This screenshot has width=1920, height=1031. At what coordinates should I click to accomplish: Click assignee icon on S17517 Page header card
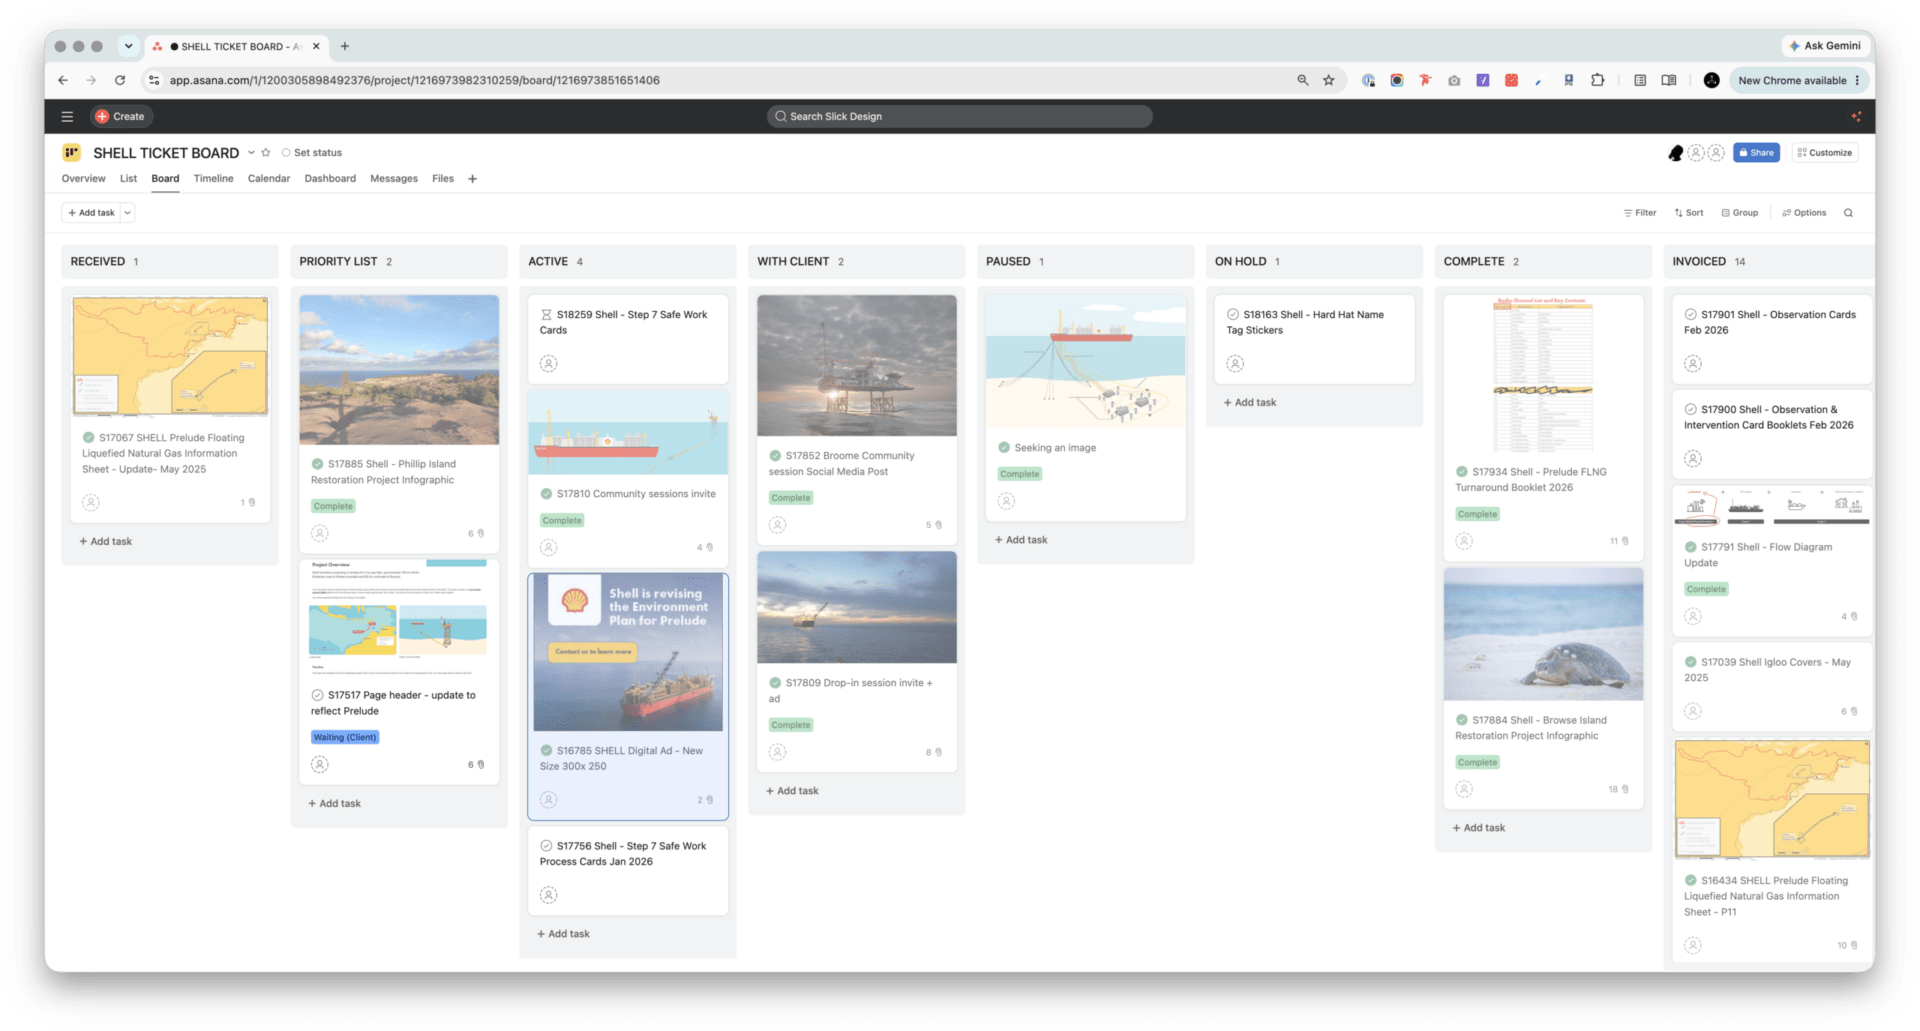coord(320,764)
